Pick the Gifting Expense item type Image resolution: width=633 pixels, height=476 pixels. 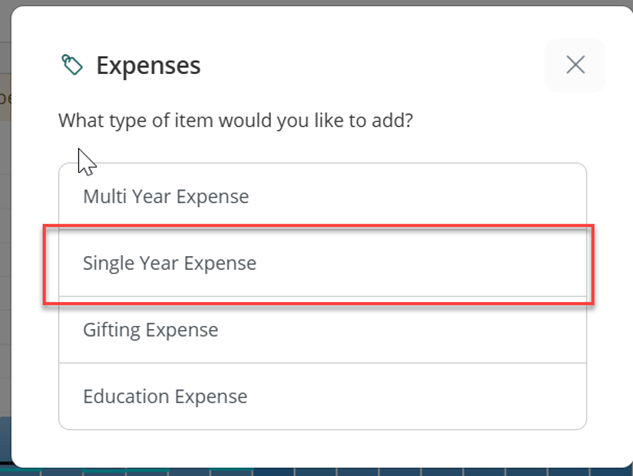pos(323,330)
